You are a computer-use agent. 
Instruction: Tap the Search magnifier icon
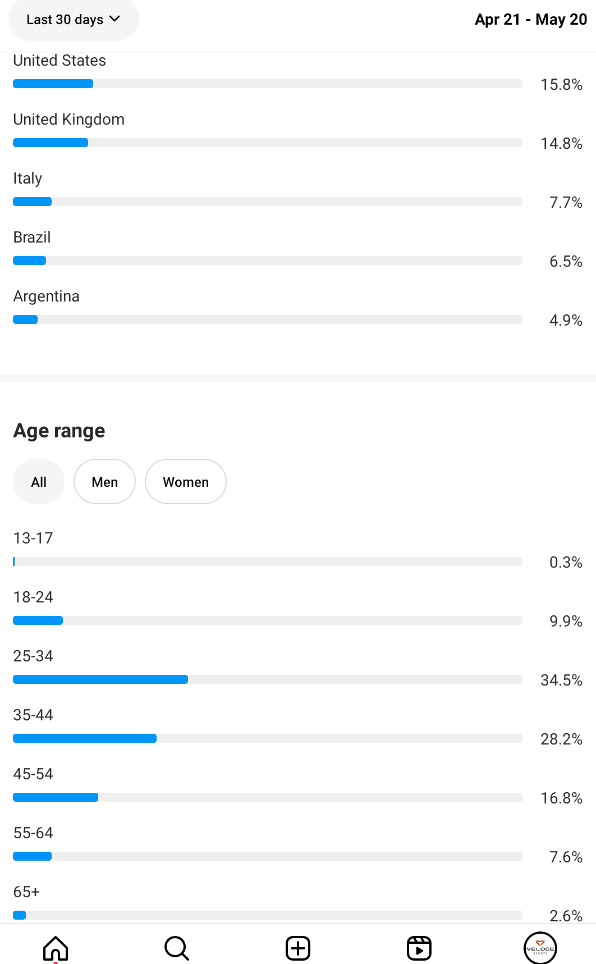[x=177, y=948]
